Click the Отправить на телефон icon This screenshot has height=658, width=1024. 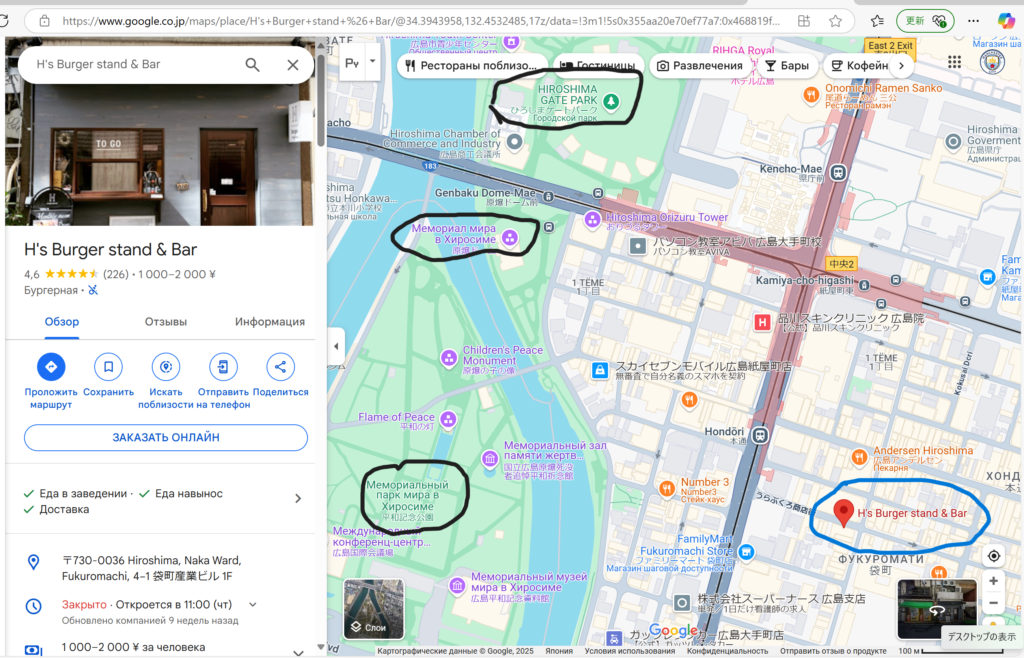tap(223, 367)
